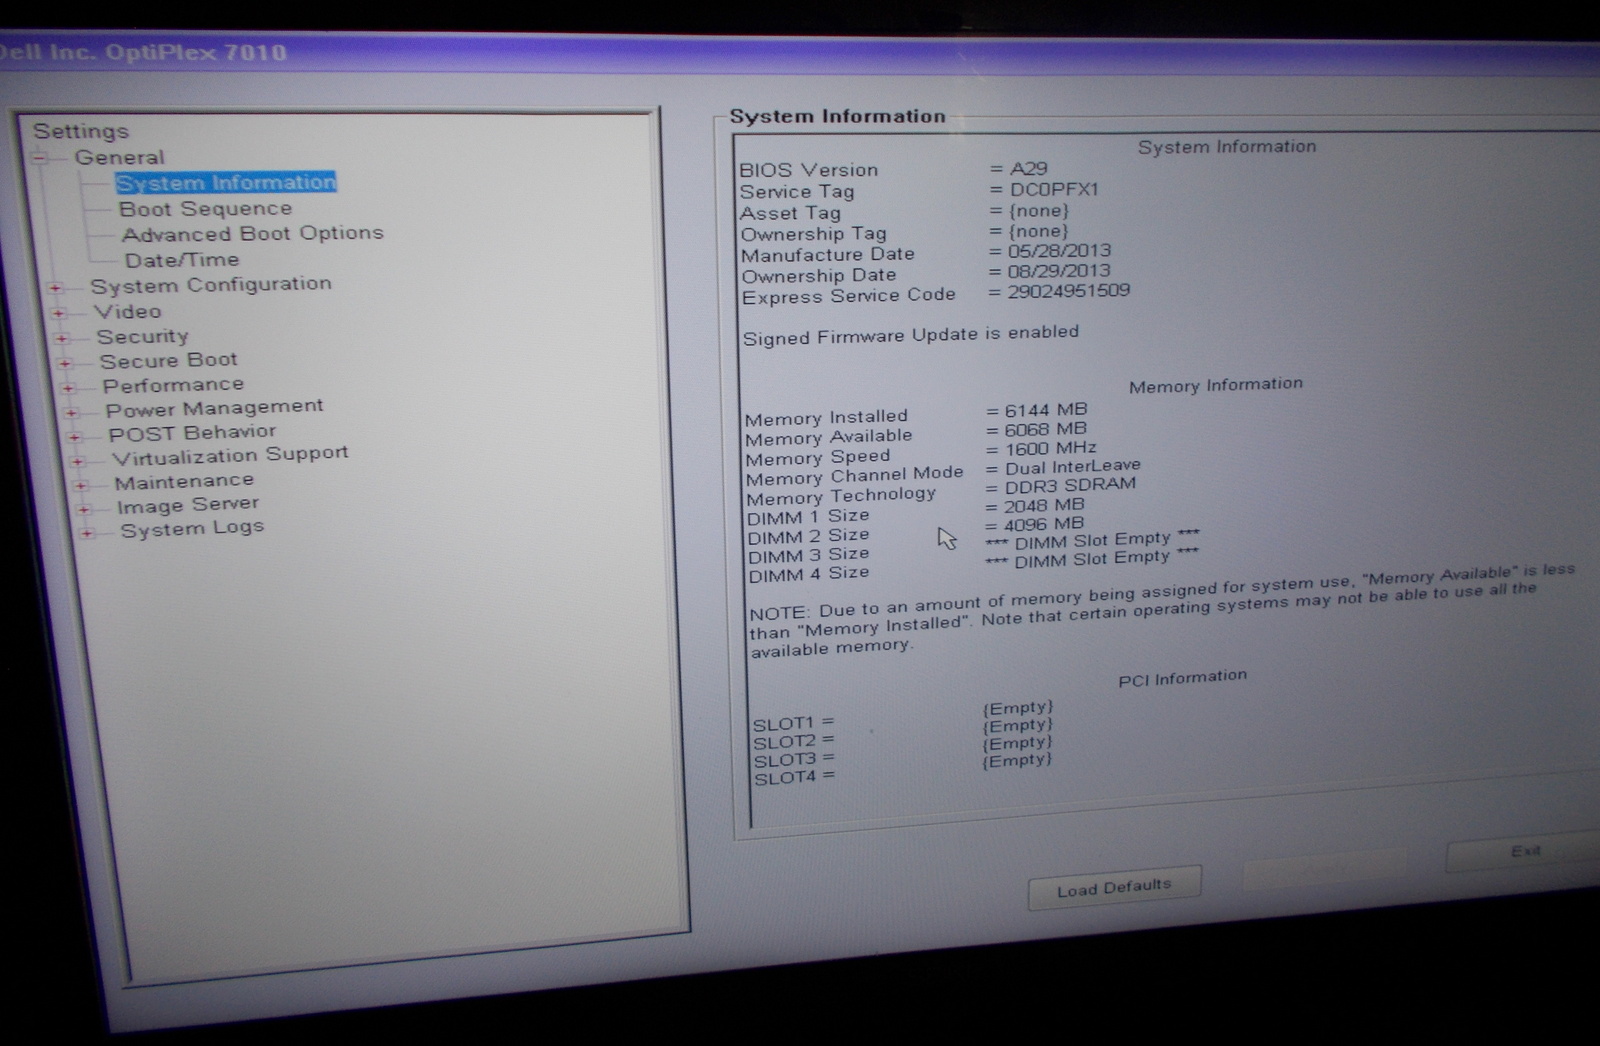Click the Virtualization Support label
The height and width of the screenshot is (1046, 1600).
pyautogui.click(x=230, y=455)
